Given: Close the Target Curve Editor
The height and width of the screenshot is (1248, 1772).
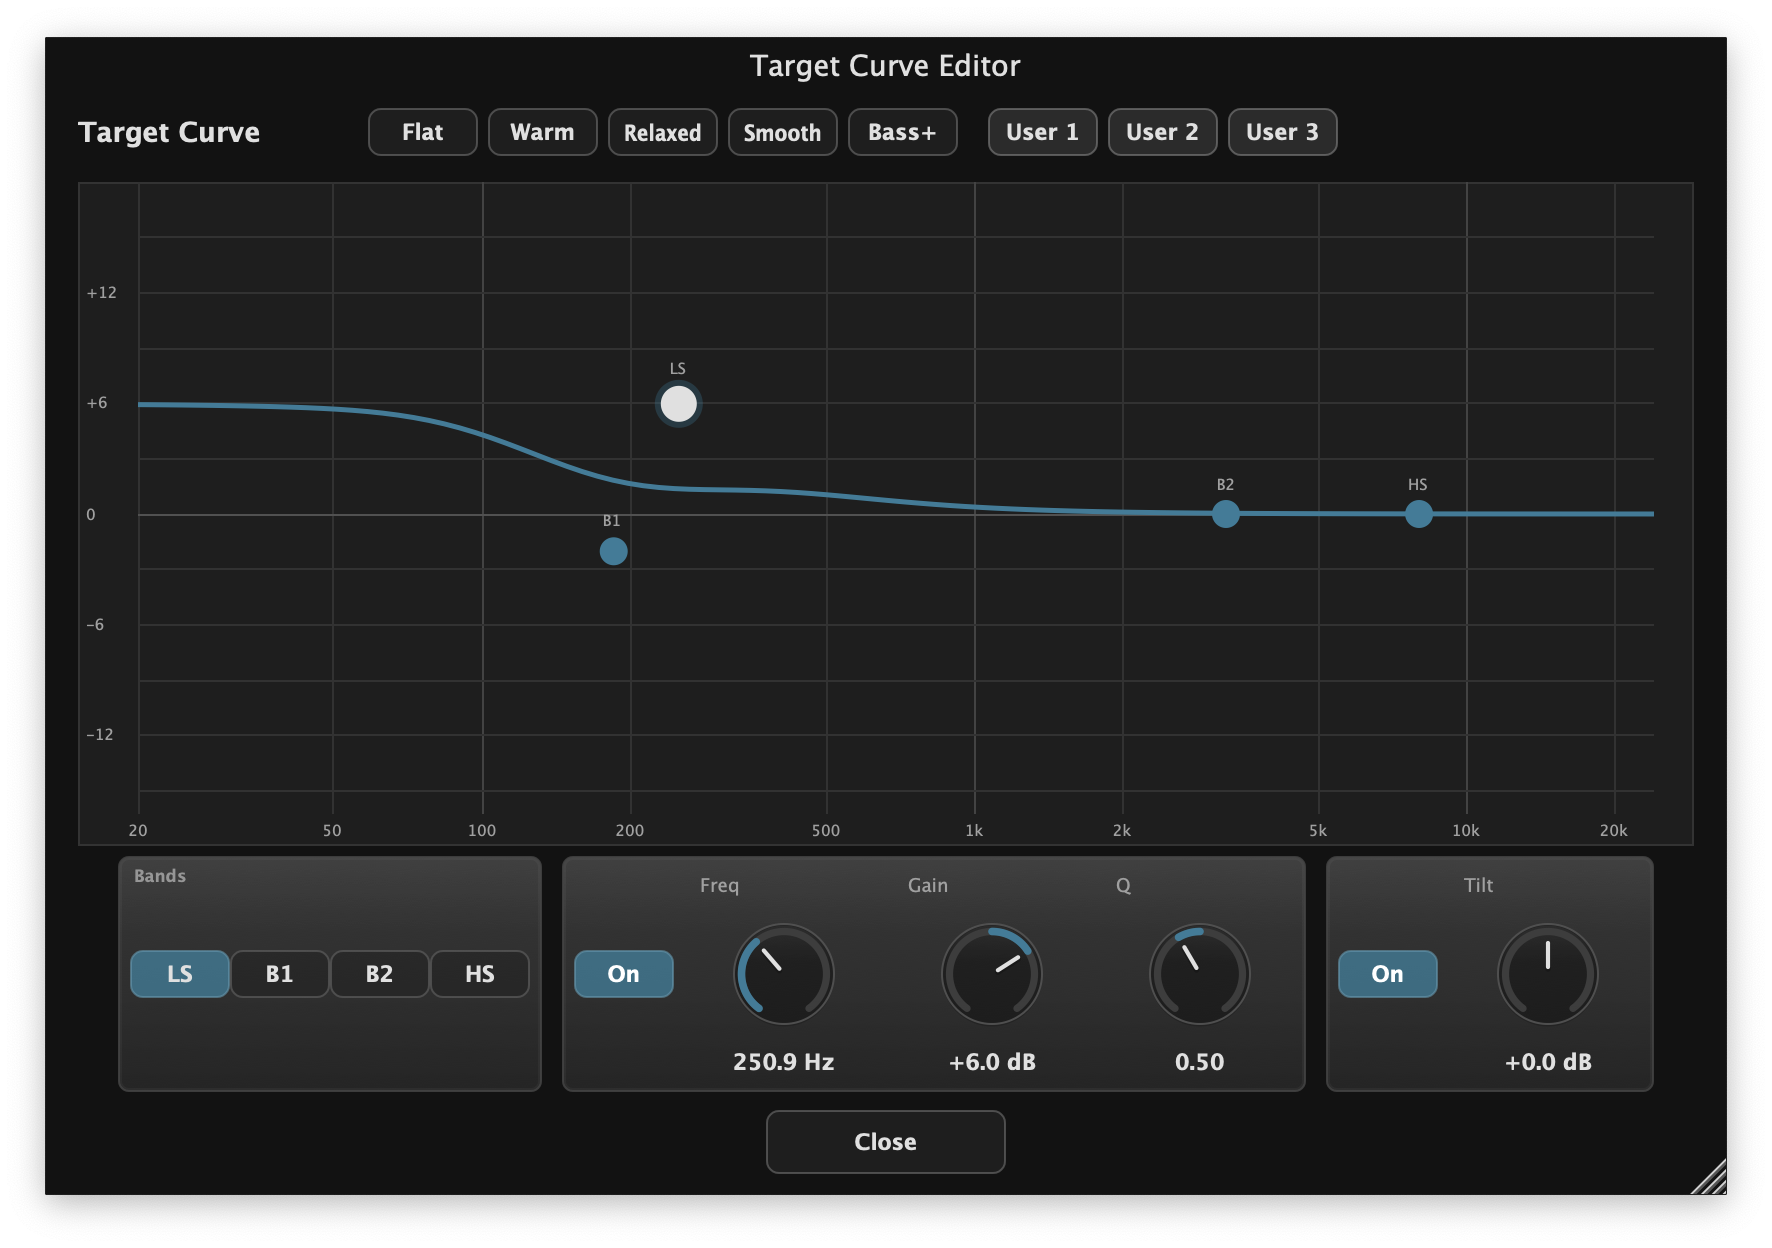Looking at the screenshot, I should pos(886,1142).
